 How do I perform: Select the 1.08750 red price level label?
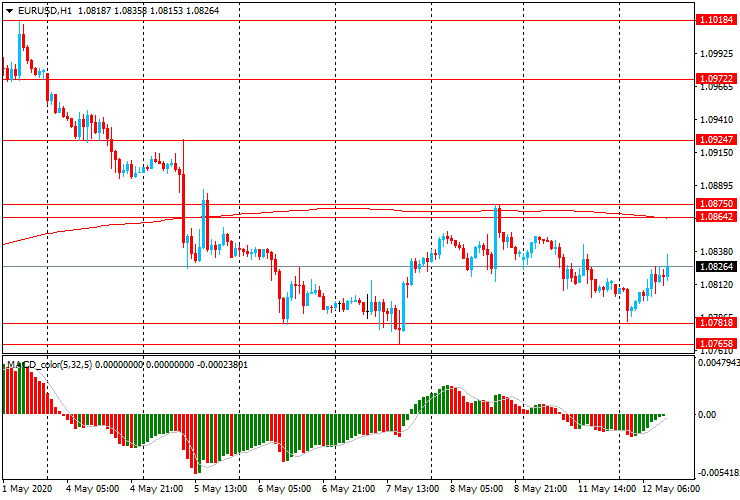pyautogui.click(x=716, y=203)
